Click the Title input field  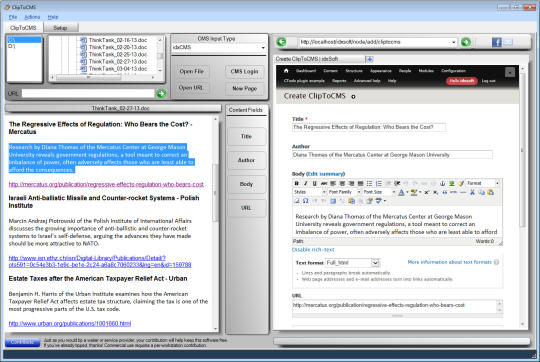(x=368, y=127)
